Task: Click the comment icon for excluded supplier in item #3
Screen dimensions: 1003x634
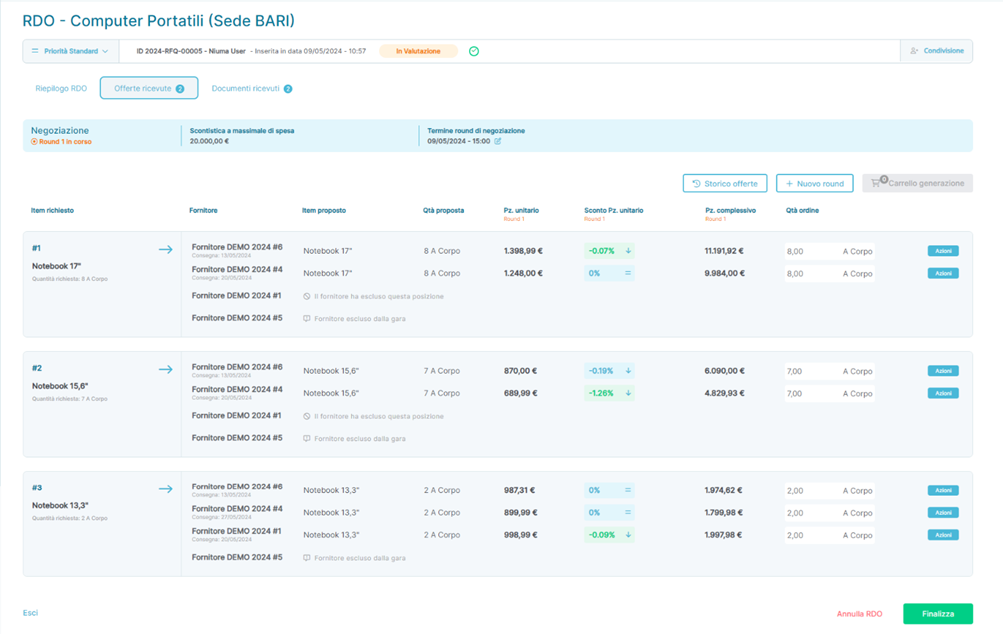Action: [307, 558]
